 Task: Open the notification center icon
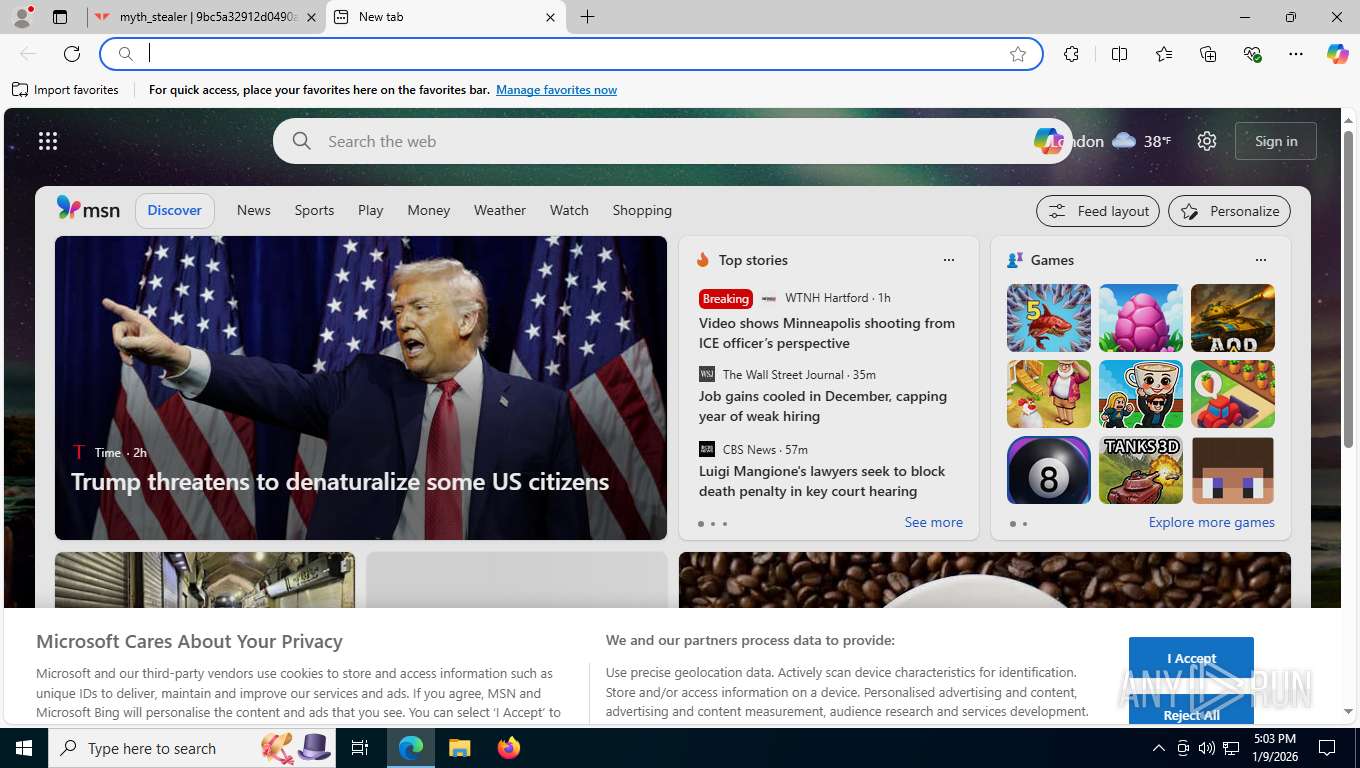(1327, 748)
